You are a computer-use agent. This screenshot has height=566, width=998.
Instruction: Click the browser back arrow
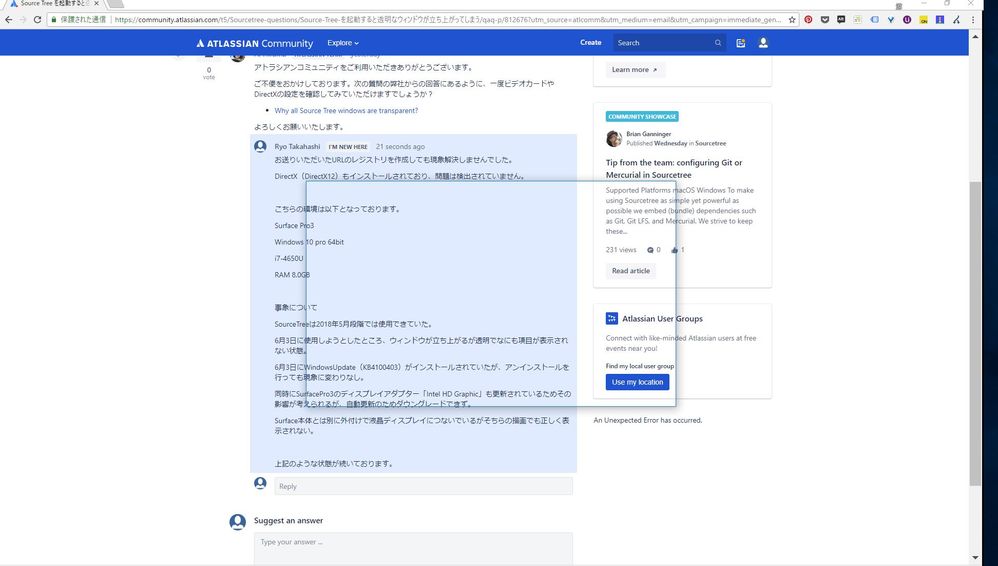pos(8,20)
